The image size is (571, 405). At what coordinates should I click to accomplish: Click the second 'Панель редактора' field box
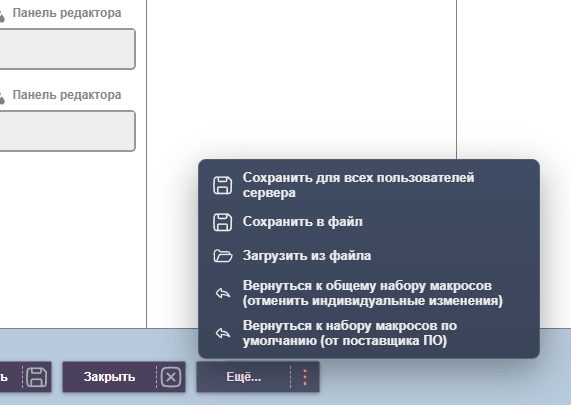coord(67,131)
